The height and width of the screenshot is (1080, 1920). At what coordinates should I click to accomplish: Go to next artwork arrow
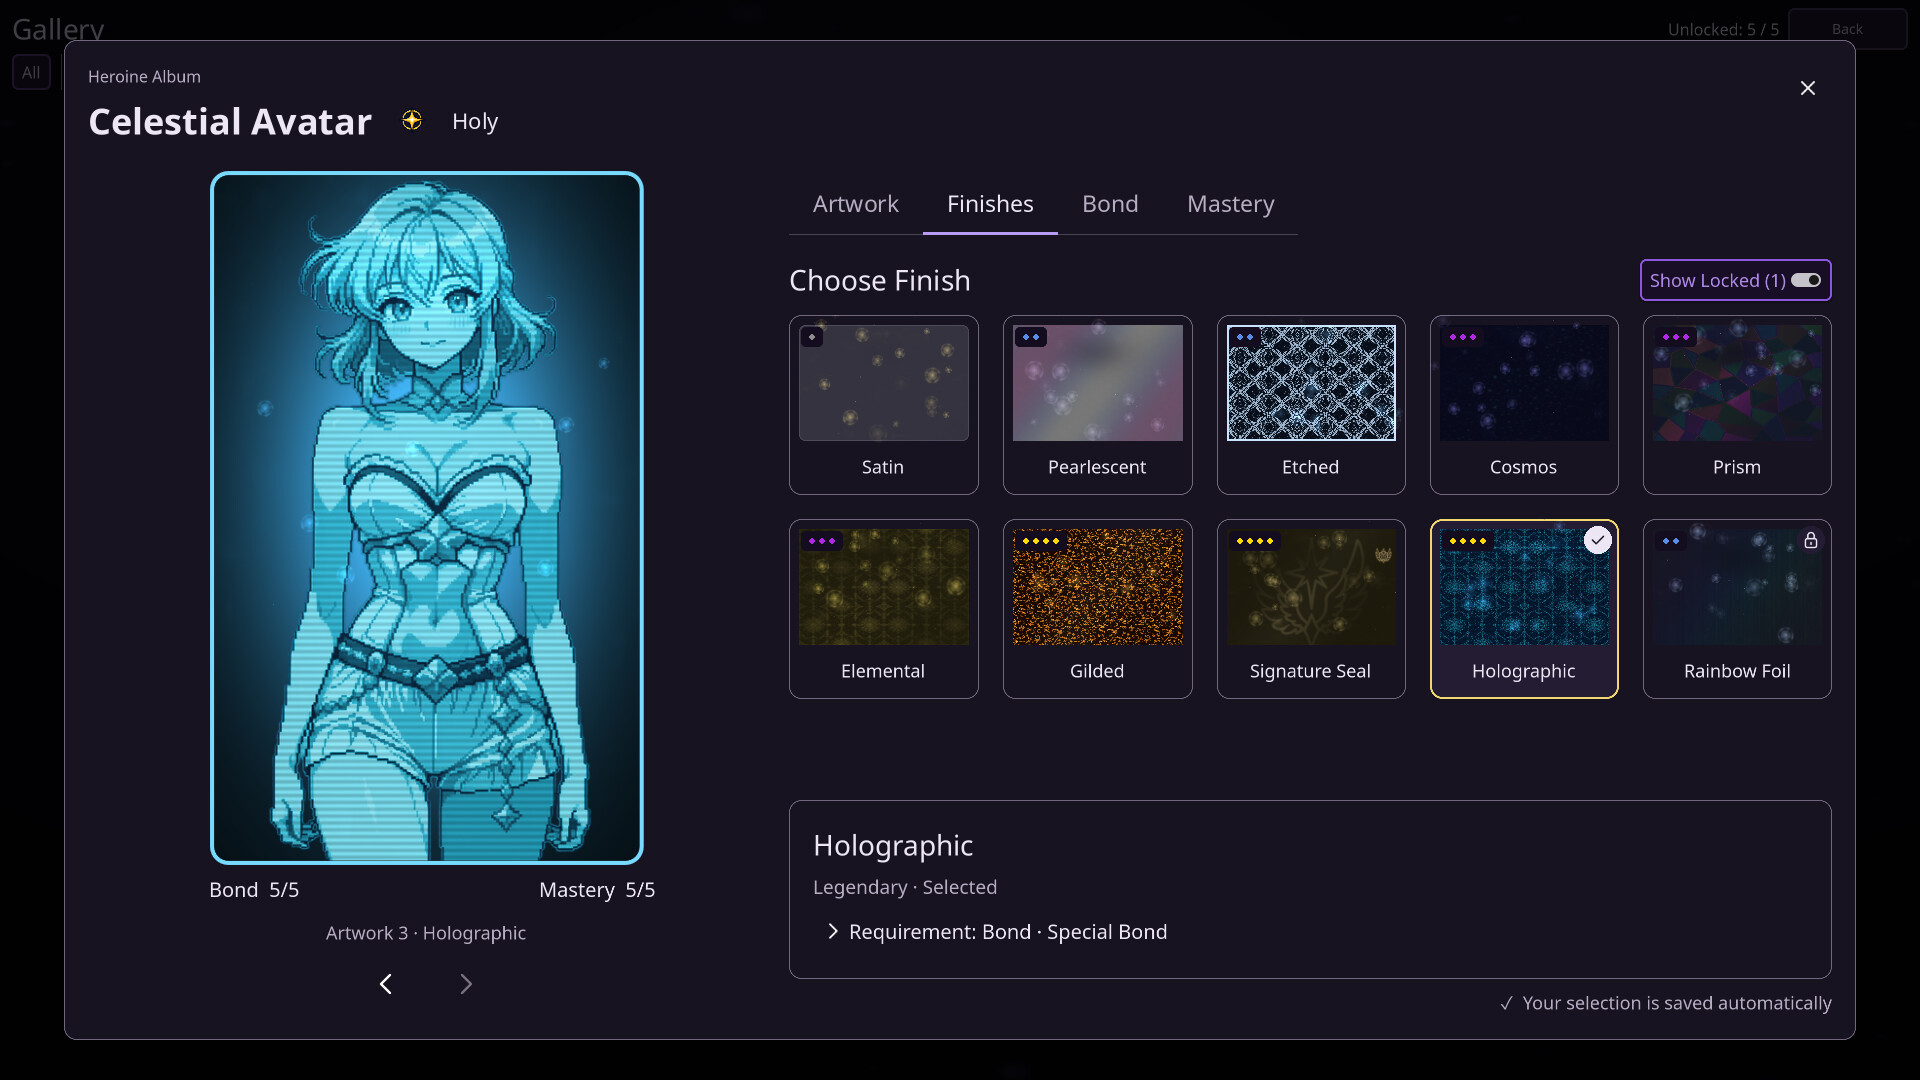coord(466,984)
